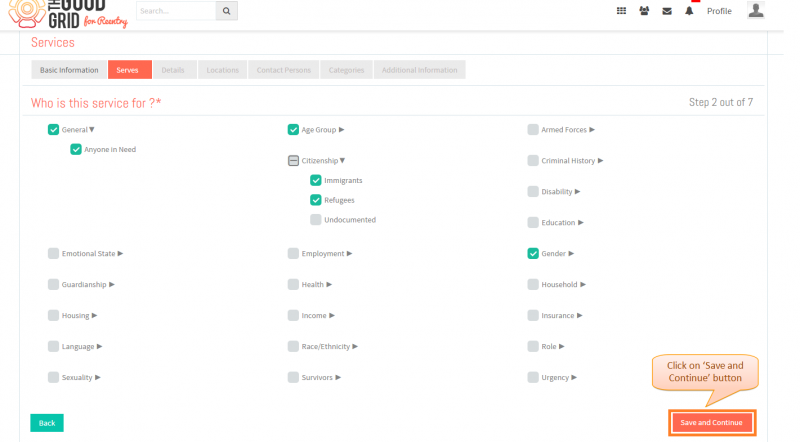Enable the Armed Forces checkbox
Screen dimensions: 800x442
(x=533, y=130)
